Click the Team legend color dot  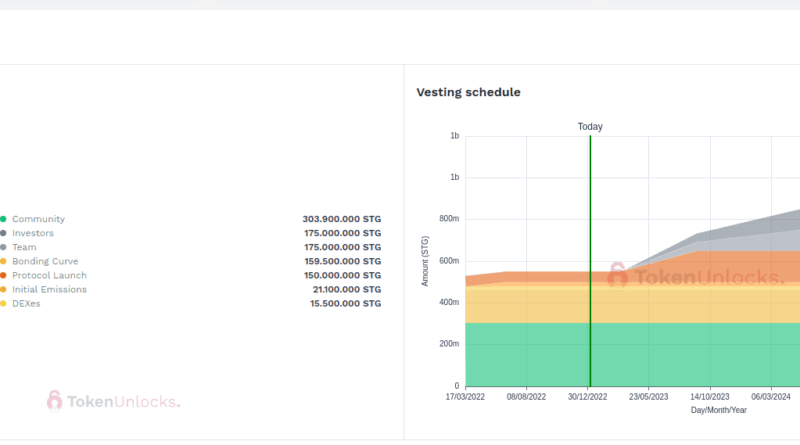pos(3,247)
